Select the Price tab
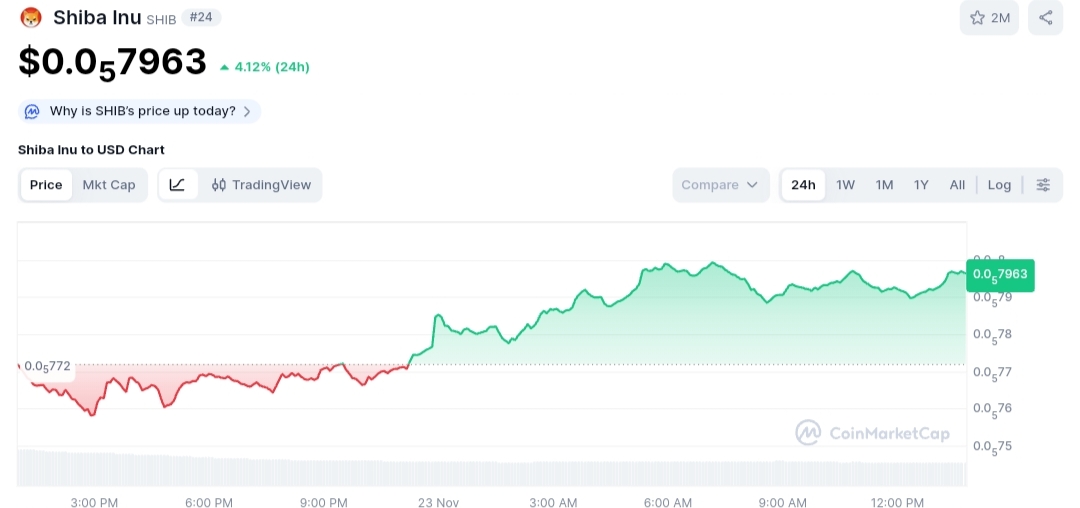 [x=46, y=184]
